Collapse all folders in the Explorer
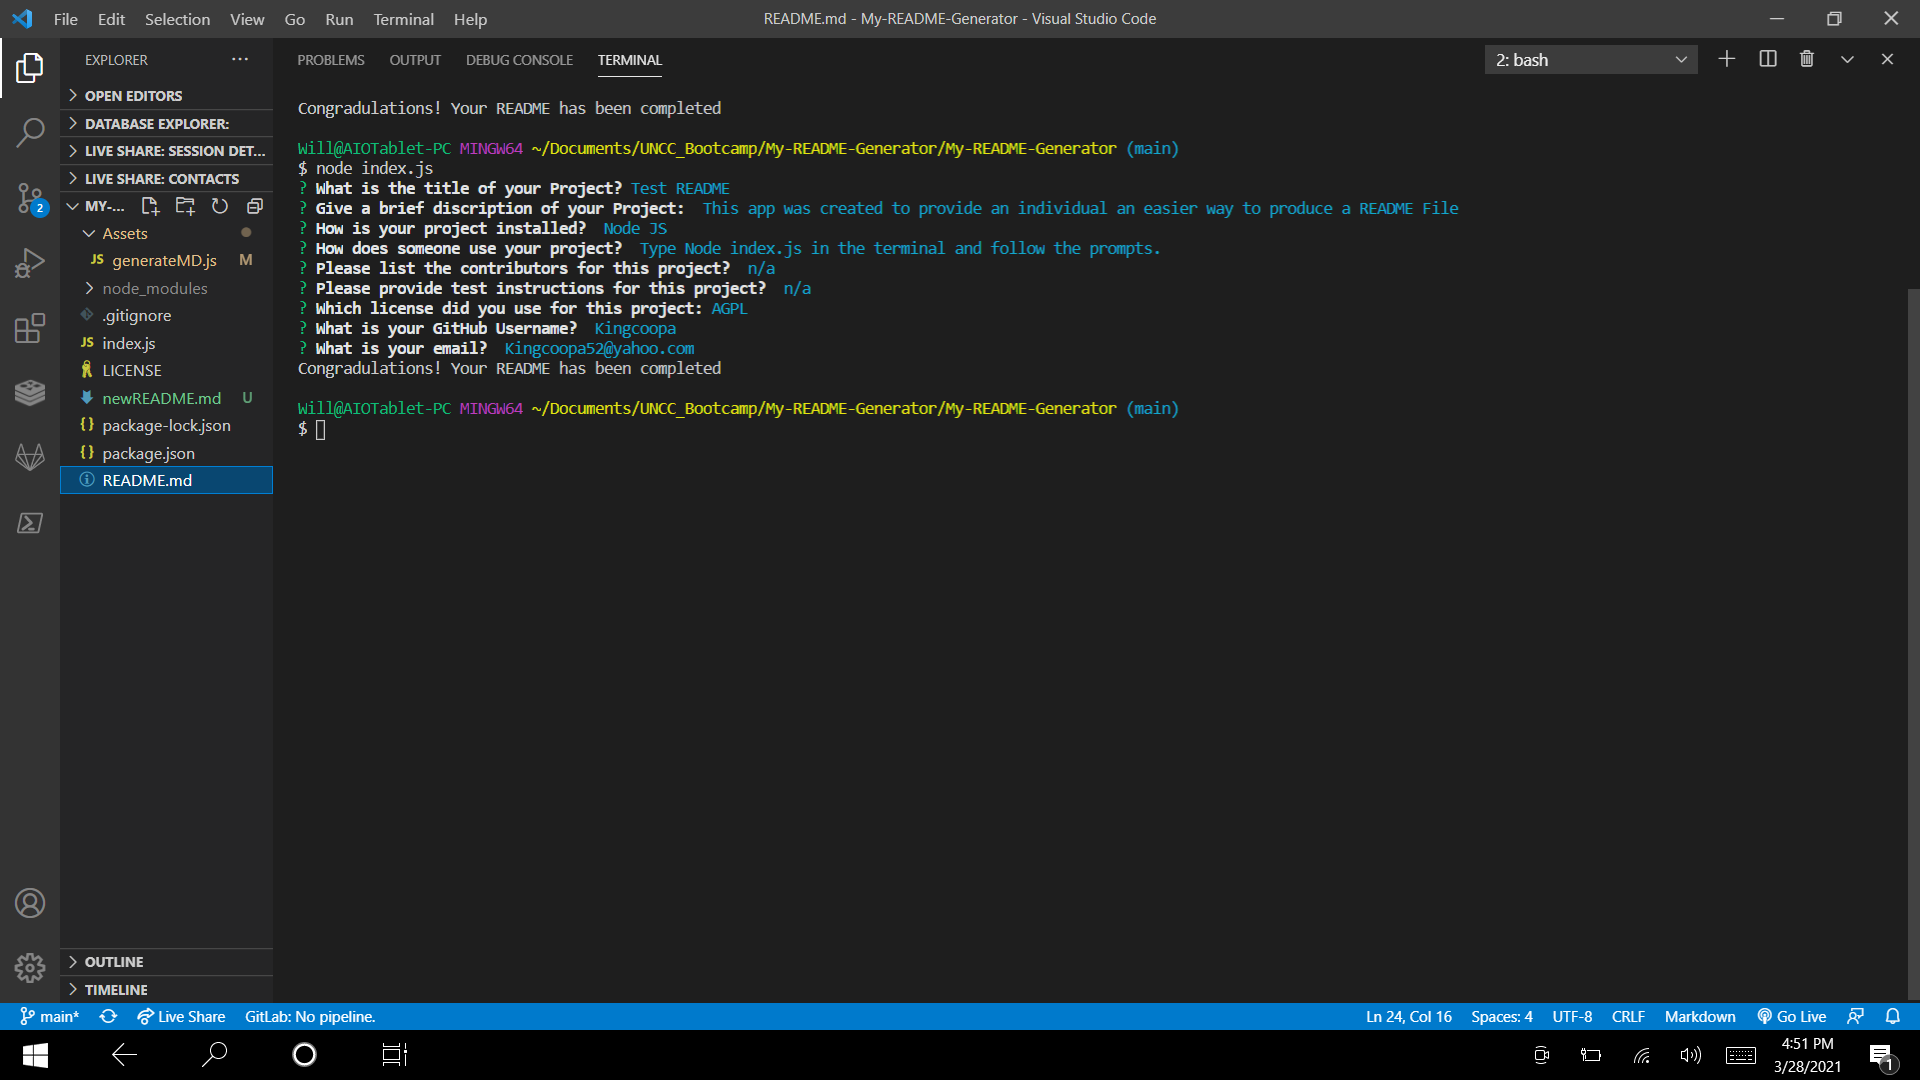The width and height of the screenshot is (1920, 1080). click(254, 206)
